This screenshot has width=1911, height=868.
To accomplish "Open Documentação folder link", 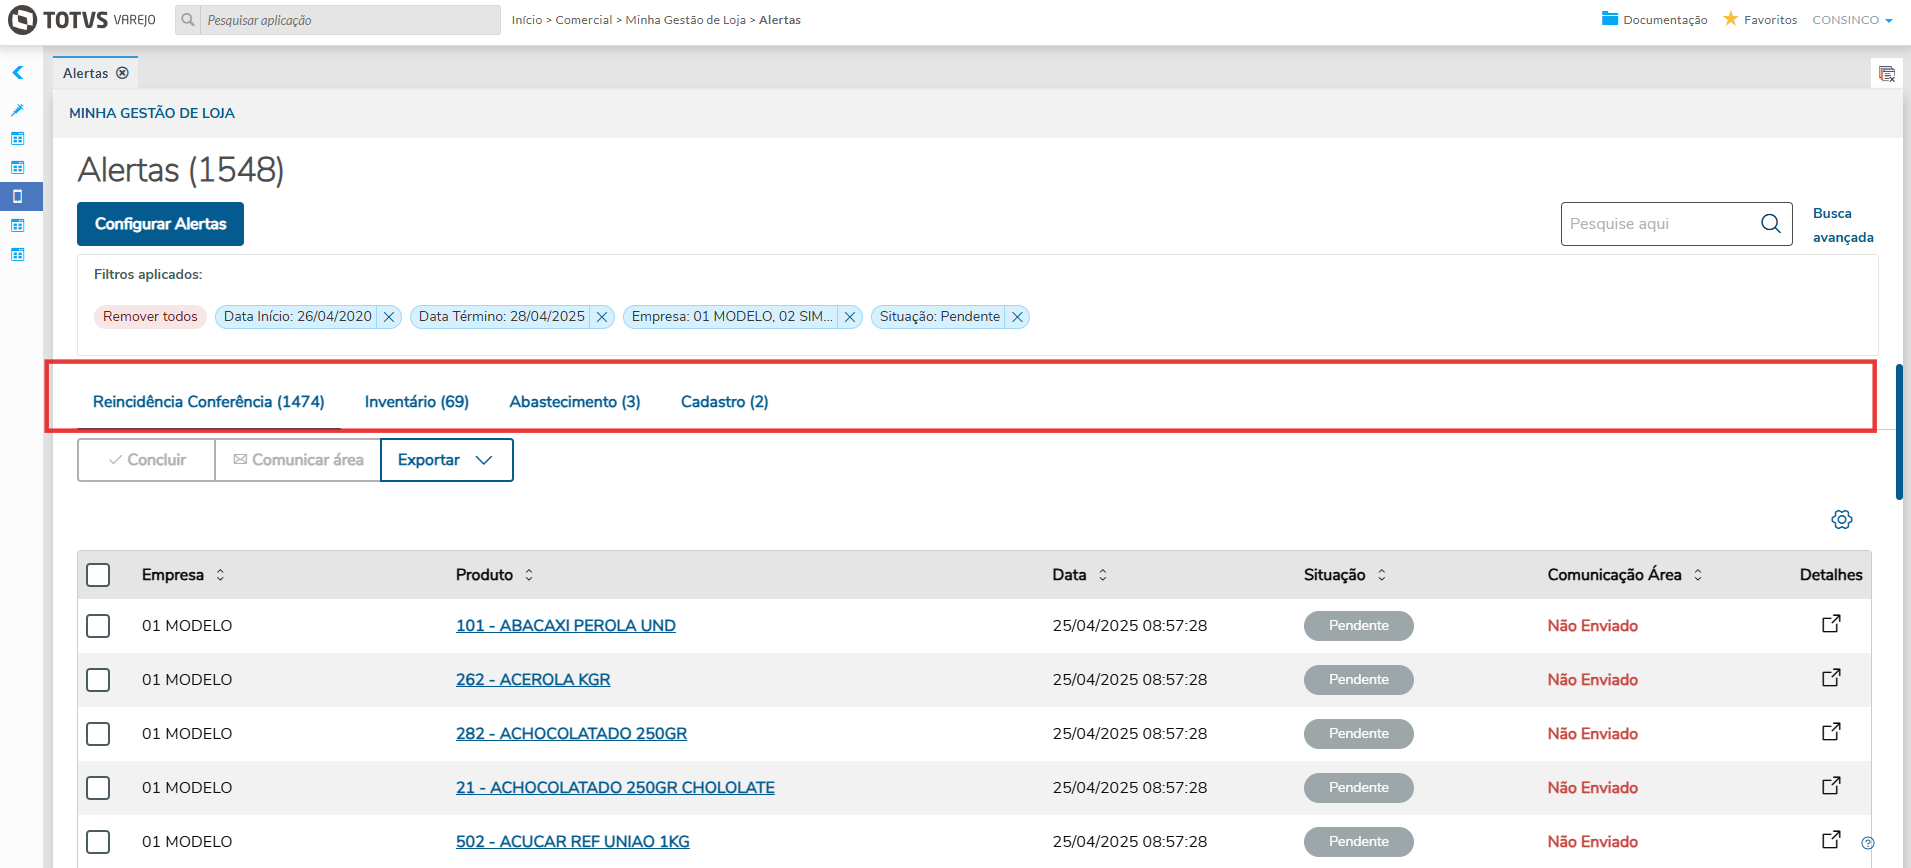I will tap(1654, 20).
